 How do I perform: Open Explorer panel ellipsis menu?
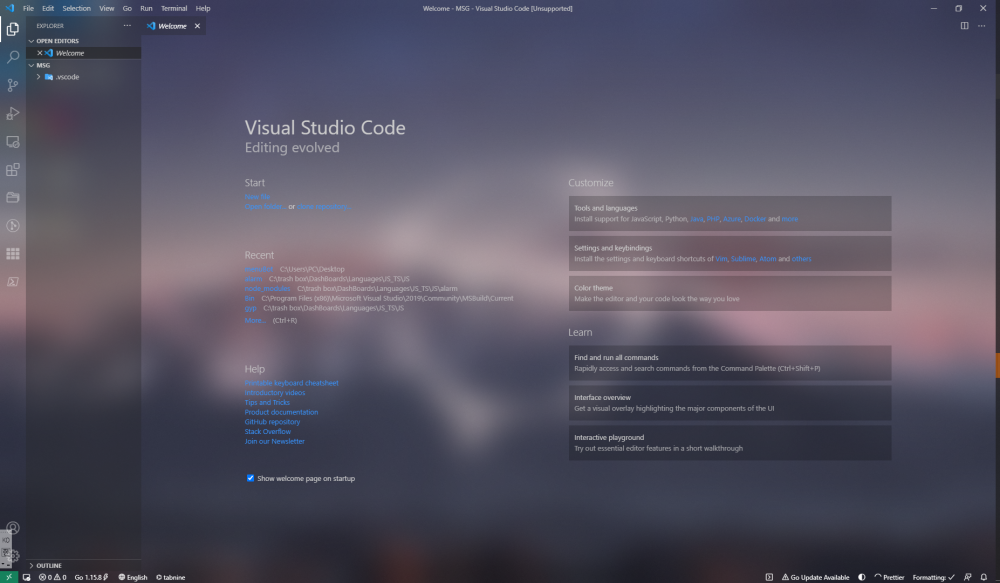pos(127,26)
